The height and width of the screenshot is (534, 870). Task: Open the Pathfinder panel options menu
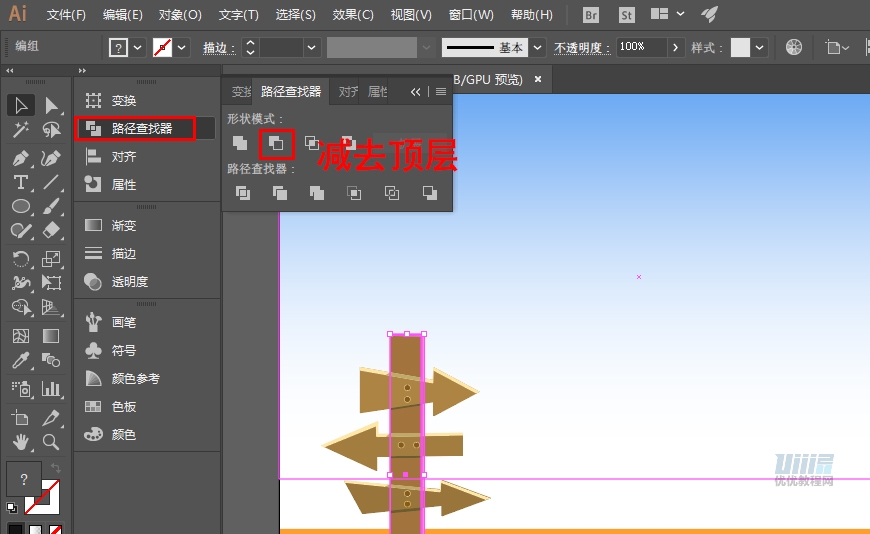pyautogui.click(x=441, y=92)
